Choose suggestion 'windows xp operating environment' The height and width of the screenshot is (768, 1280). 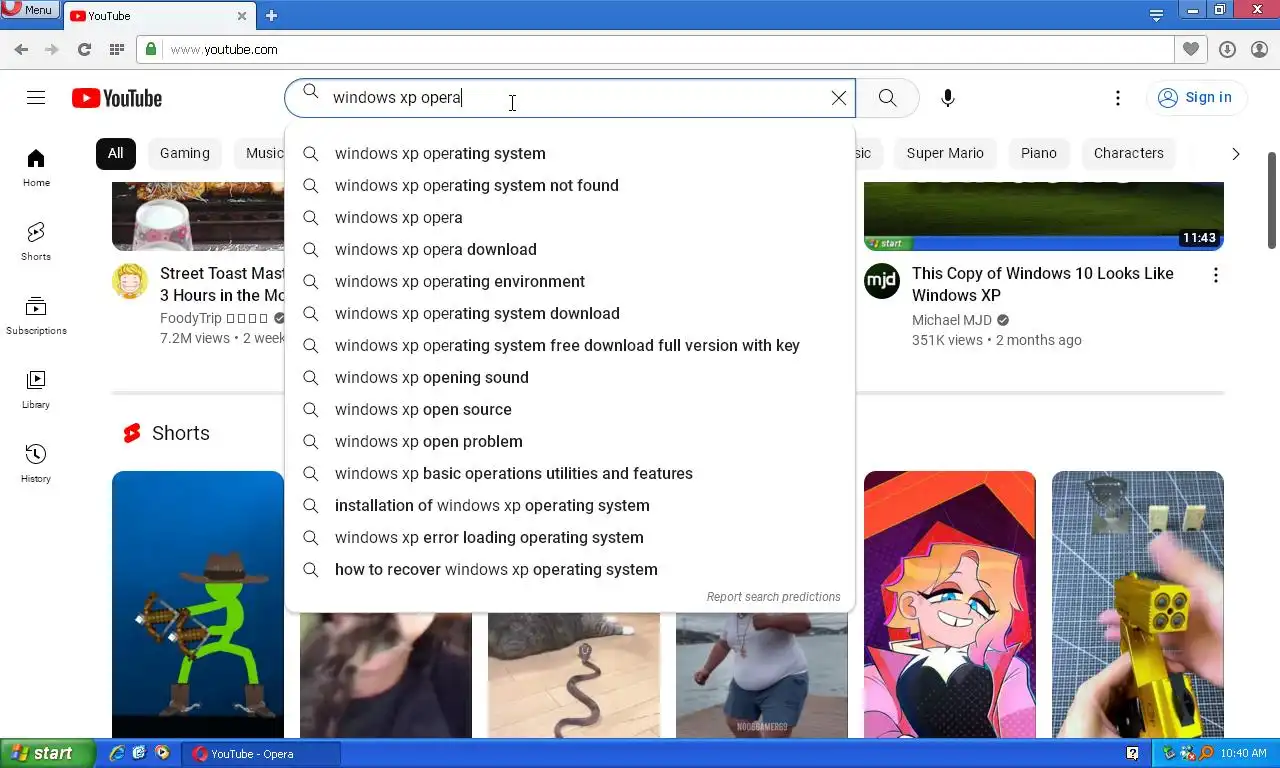[x=570, y=281]
